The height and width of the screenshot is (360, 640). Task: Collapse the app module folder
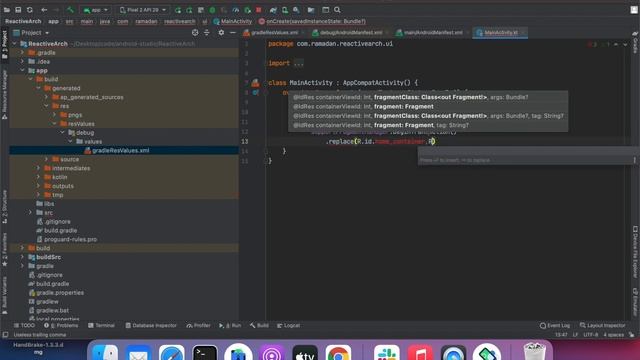point(22,71)
